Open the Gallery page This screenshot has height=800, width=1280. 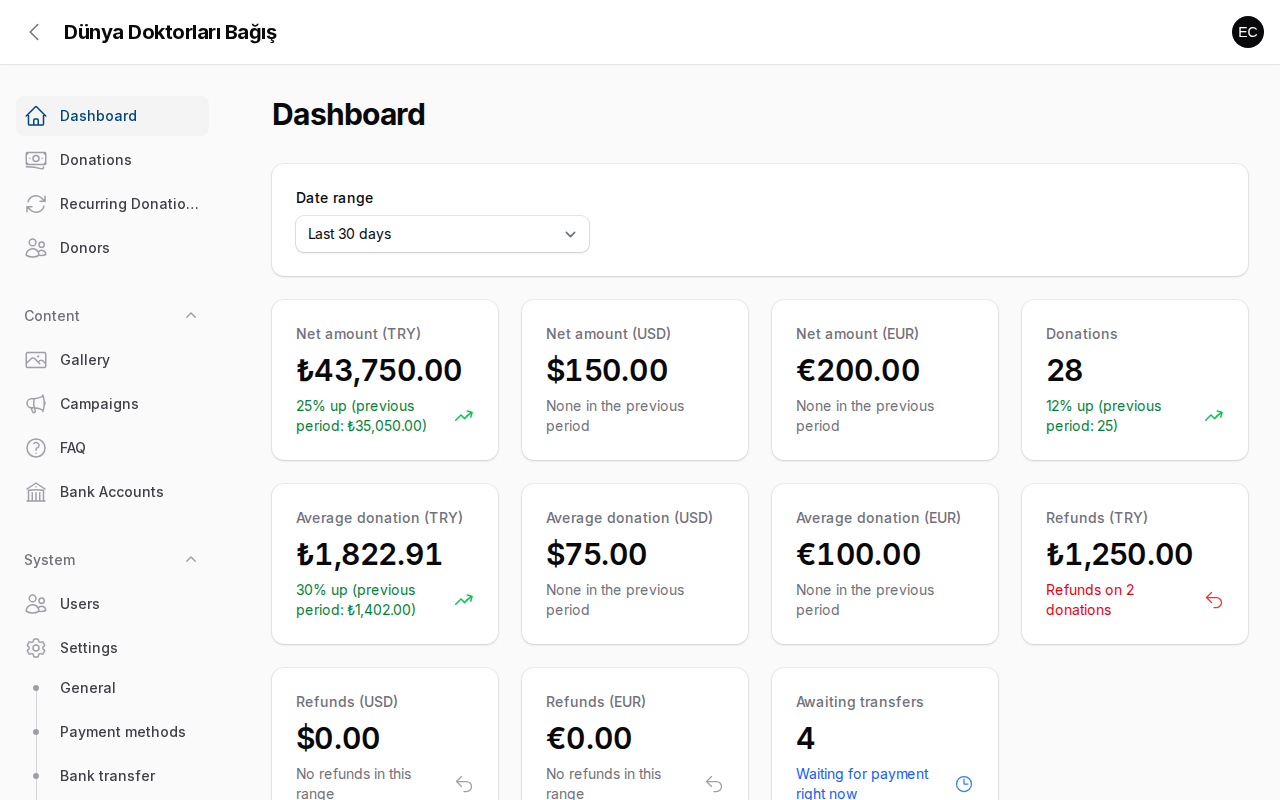coord(112,360)
